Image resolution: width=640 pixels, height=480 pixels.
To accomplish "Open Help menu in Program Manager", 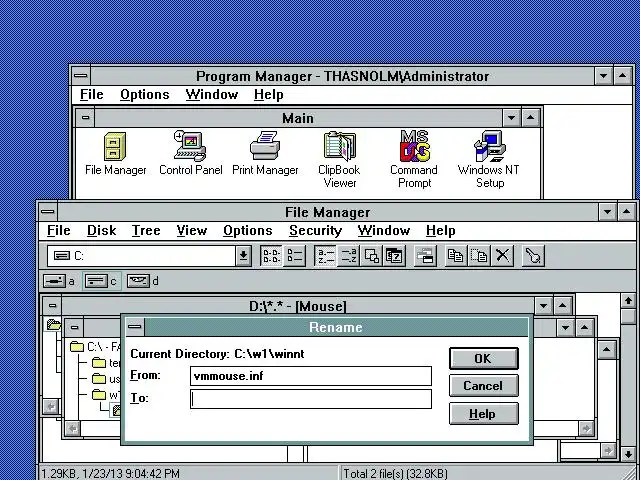I will click(268, 95).
